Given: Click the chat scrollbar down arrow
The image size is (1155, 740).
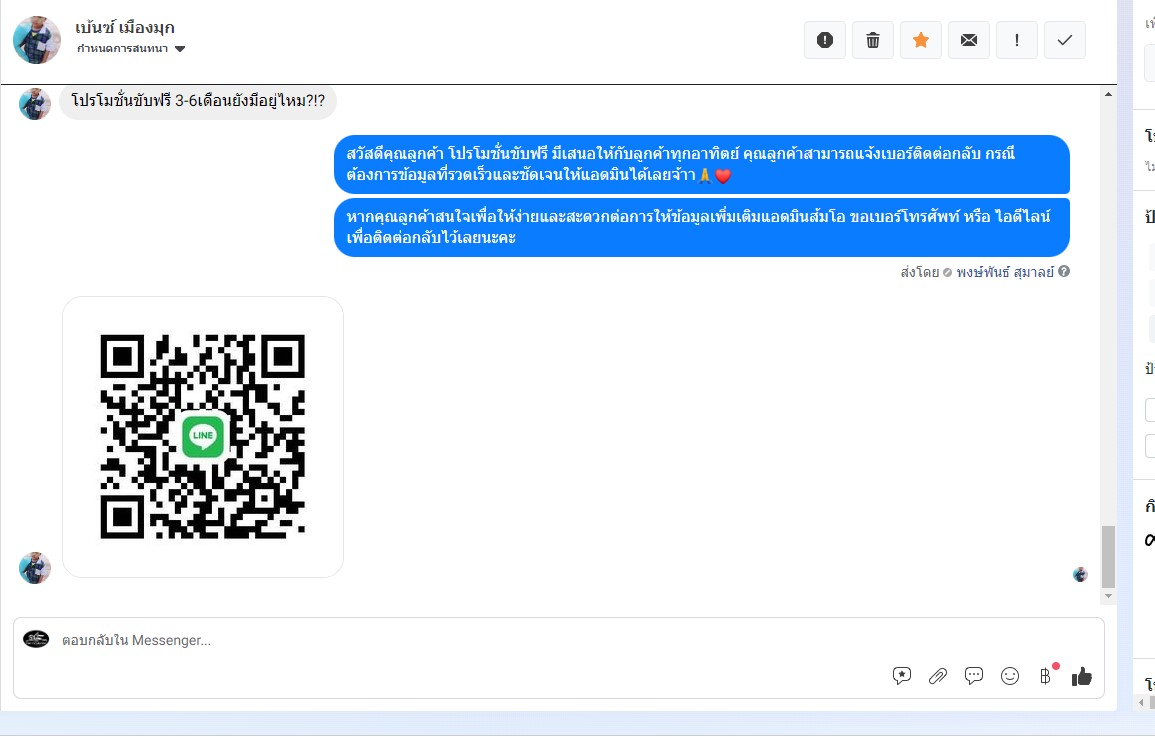Looking at the screenshot, I should point(1108,596).
